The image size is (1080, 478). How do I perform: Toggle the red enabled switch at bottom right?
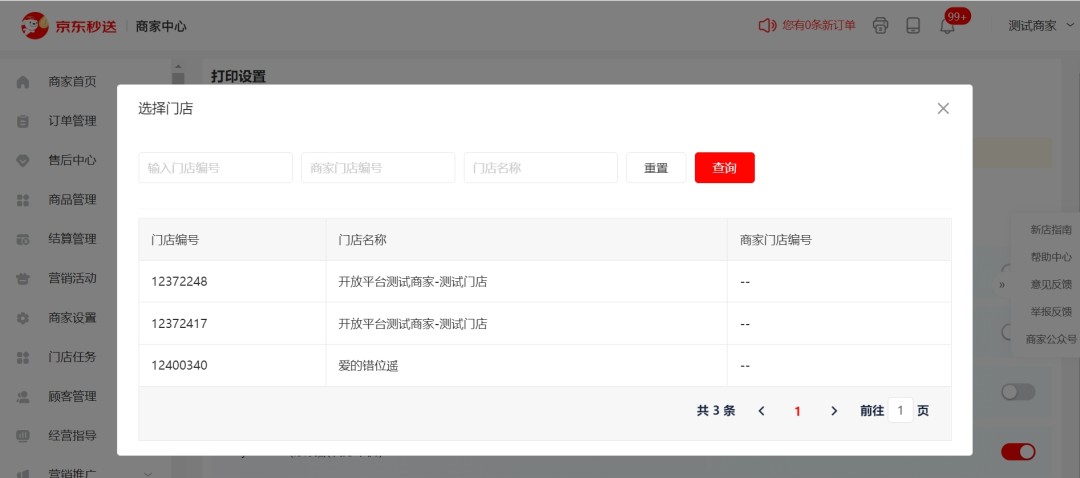[1018, 452]
